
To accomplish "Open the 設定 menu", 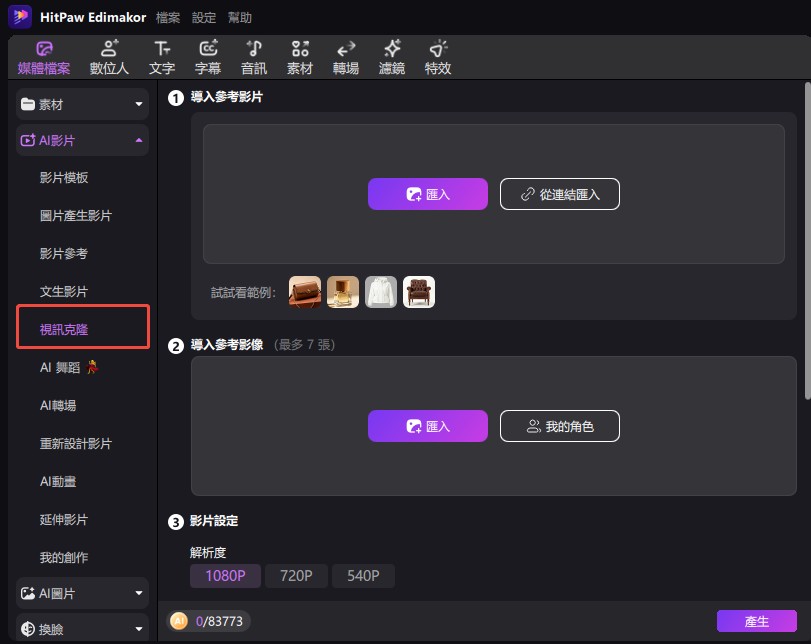I will (x=204, y=18).
